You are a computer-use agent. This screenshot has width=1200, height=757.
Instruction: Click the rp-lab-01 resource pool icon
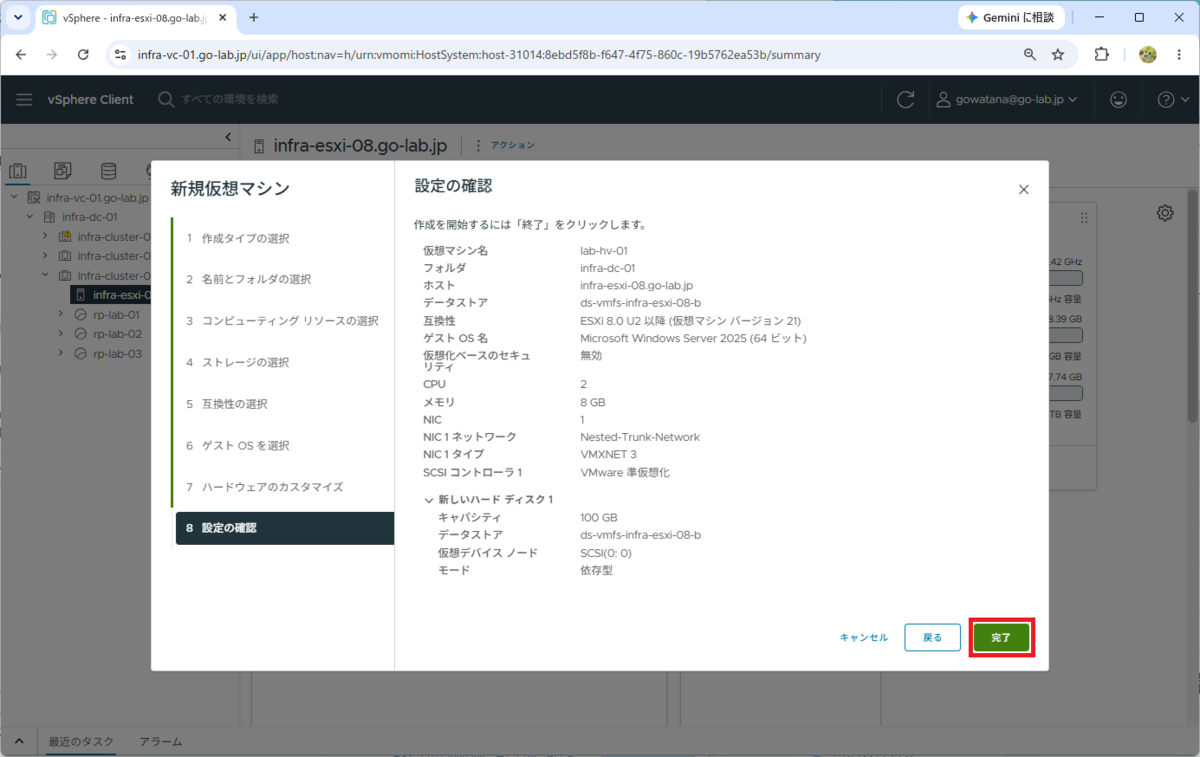click(82, 315)
